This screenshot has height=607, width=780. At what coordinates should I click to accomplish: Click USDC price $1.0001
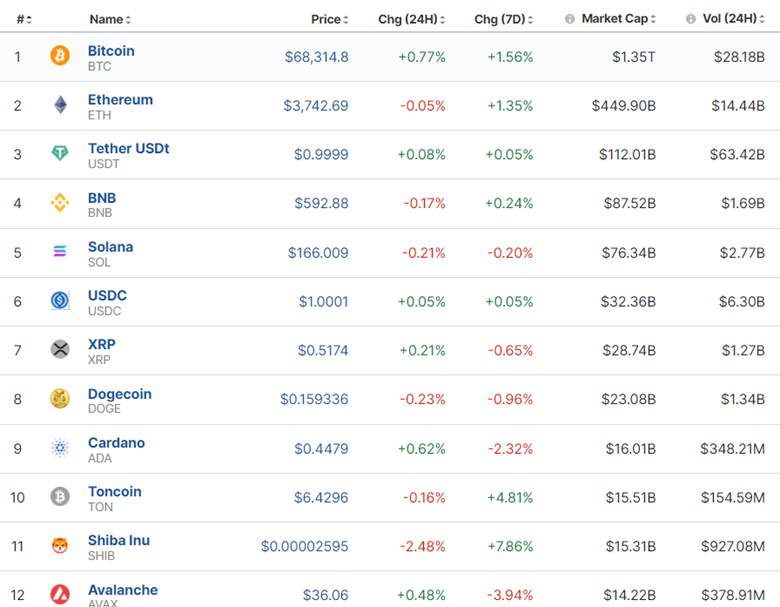coord(323,302)
